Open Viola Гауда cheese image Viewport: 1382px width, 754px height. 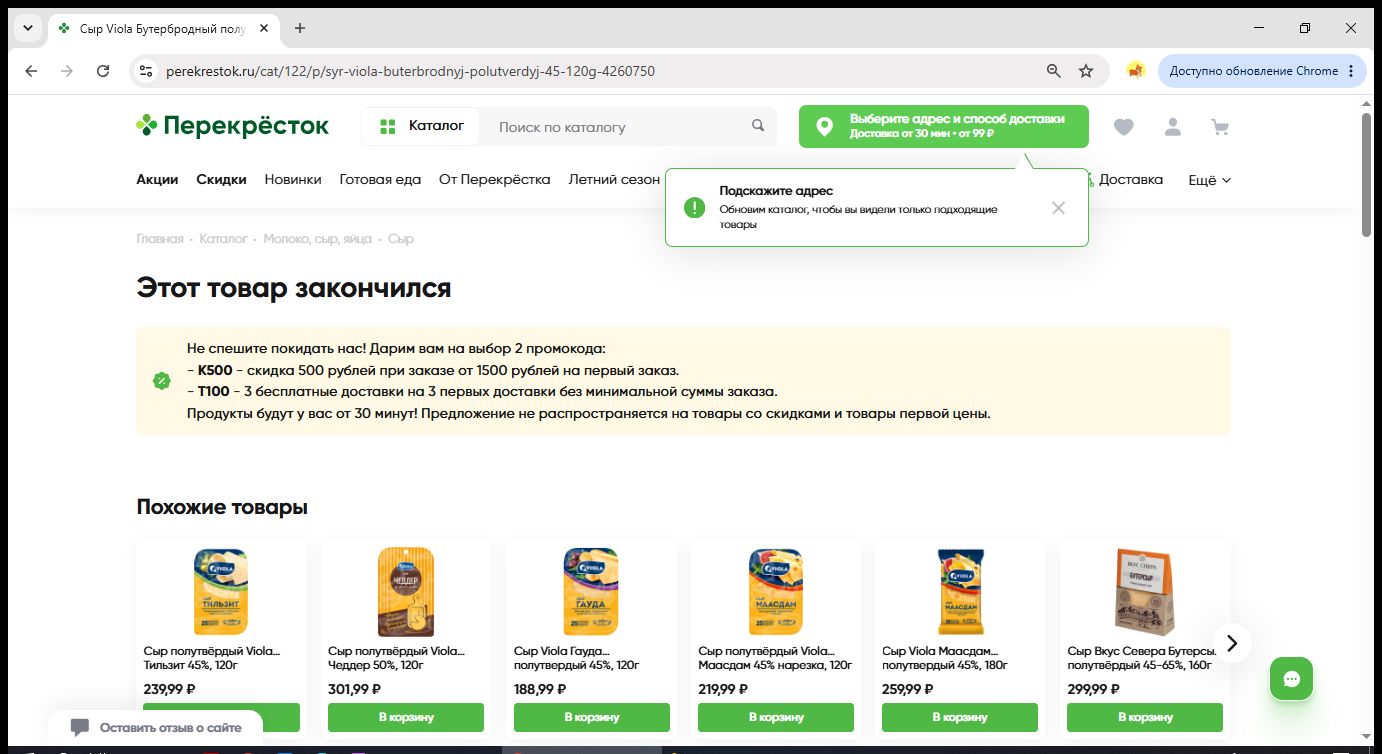pyautogui.click(x=591, y=592)
